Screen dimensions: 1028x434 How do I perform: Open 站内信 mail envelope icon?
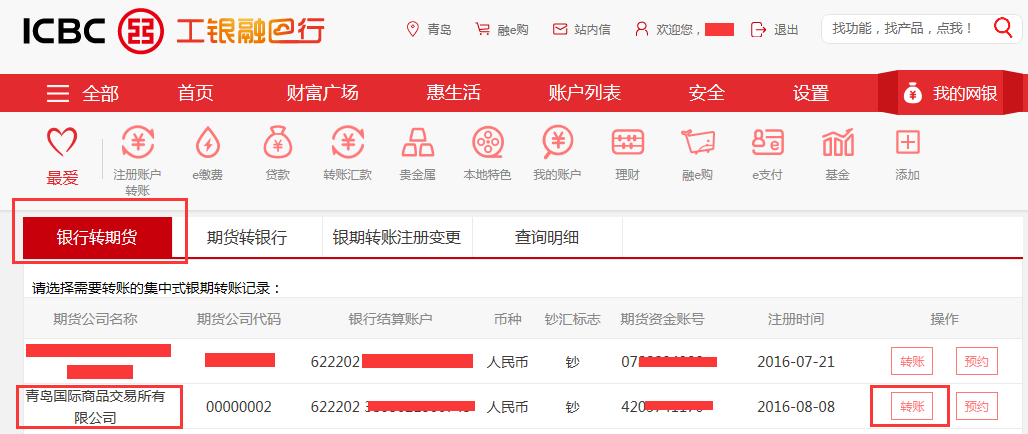pos(559,30)
